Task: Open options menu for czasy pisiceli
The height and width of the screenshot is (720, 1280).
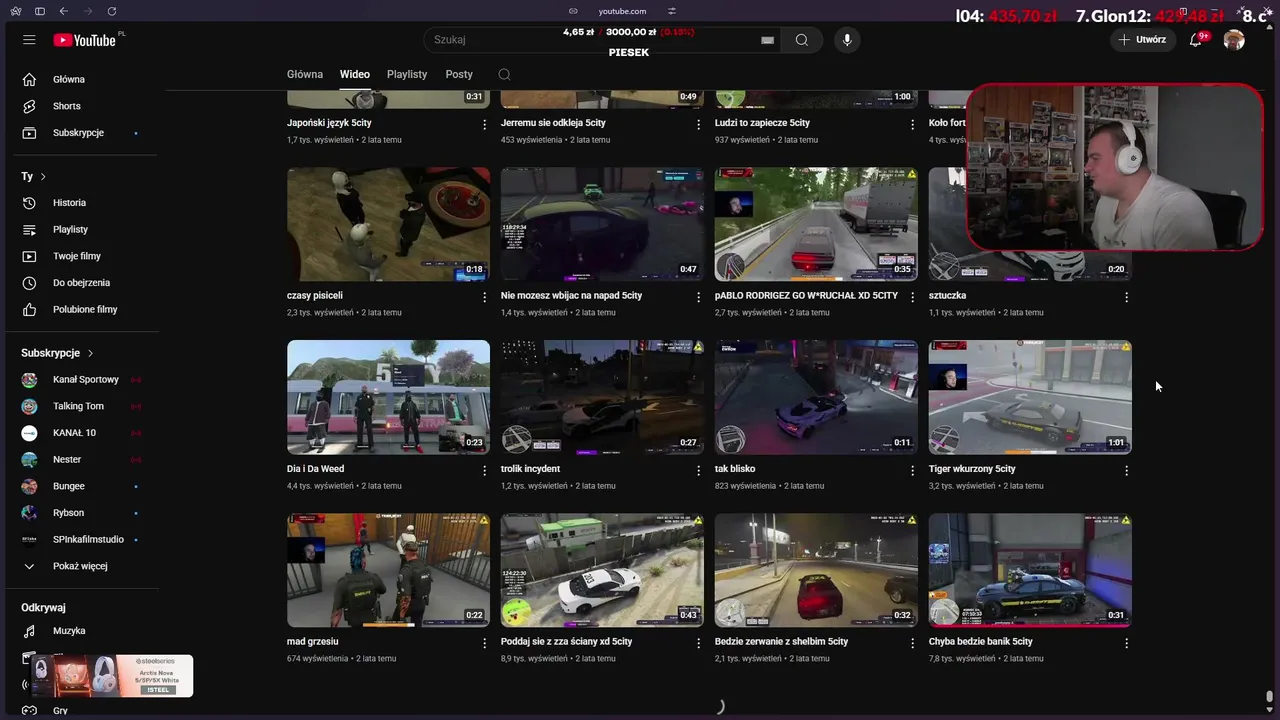Action: (x=485, y=297)
